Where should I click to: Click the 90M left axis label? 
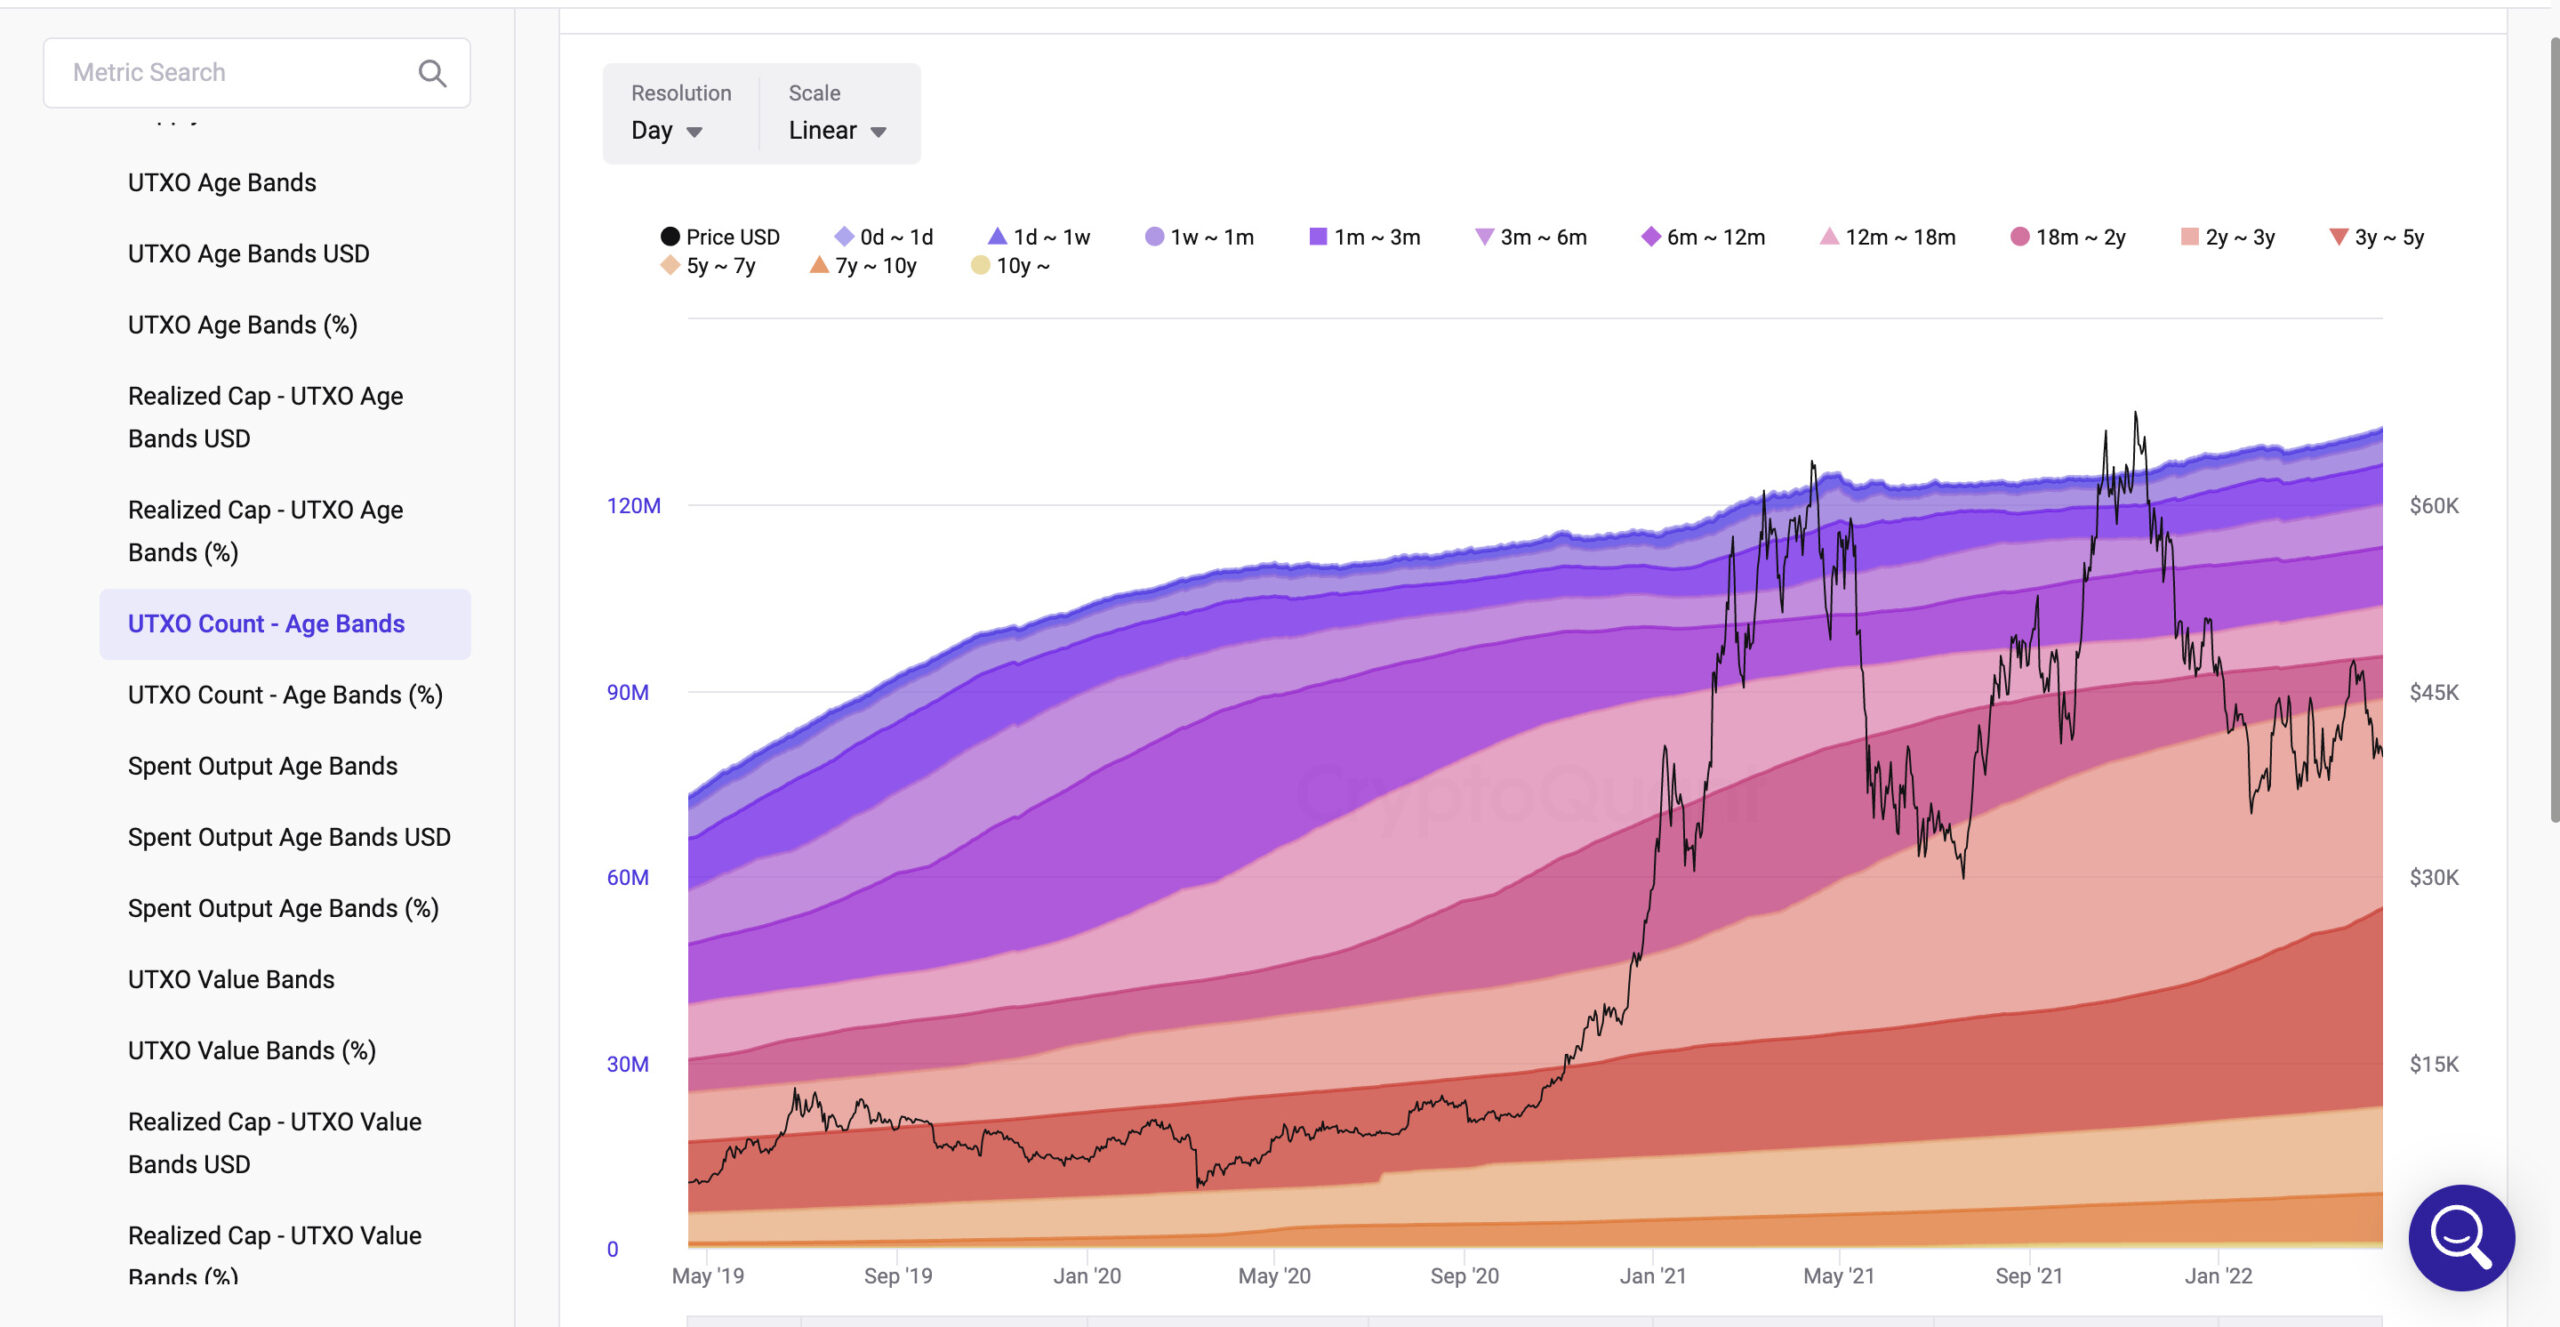628,692
